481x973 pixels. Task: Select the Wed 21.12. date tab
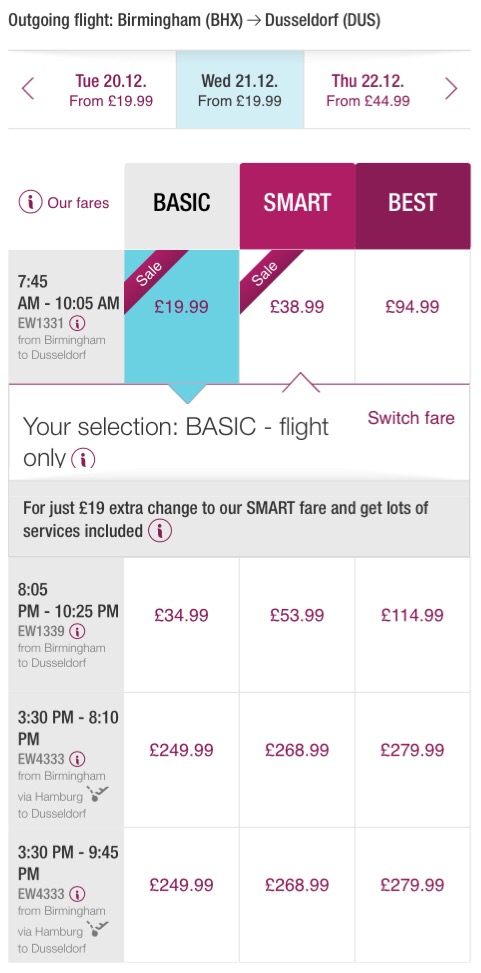pyautogui.click(x=240, y=90)
